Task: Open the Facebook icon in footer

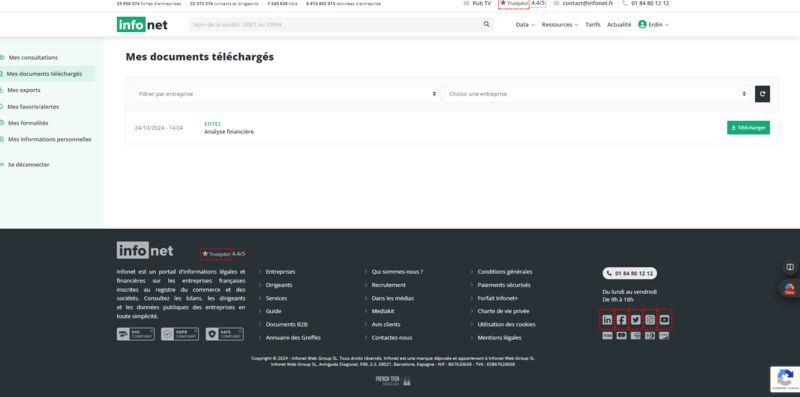Action: [x=621, y=320]
